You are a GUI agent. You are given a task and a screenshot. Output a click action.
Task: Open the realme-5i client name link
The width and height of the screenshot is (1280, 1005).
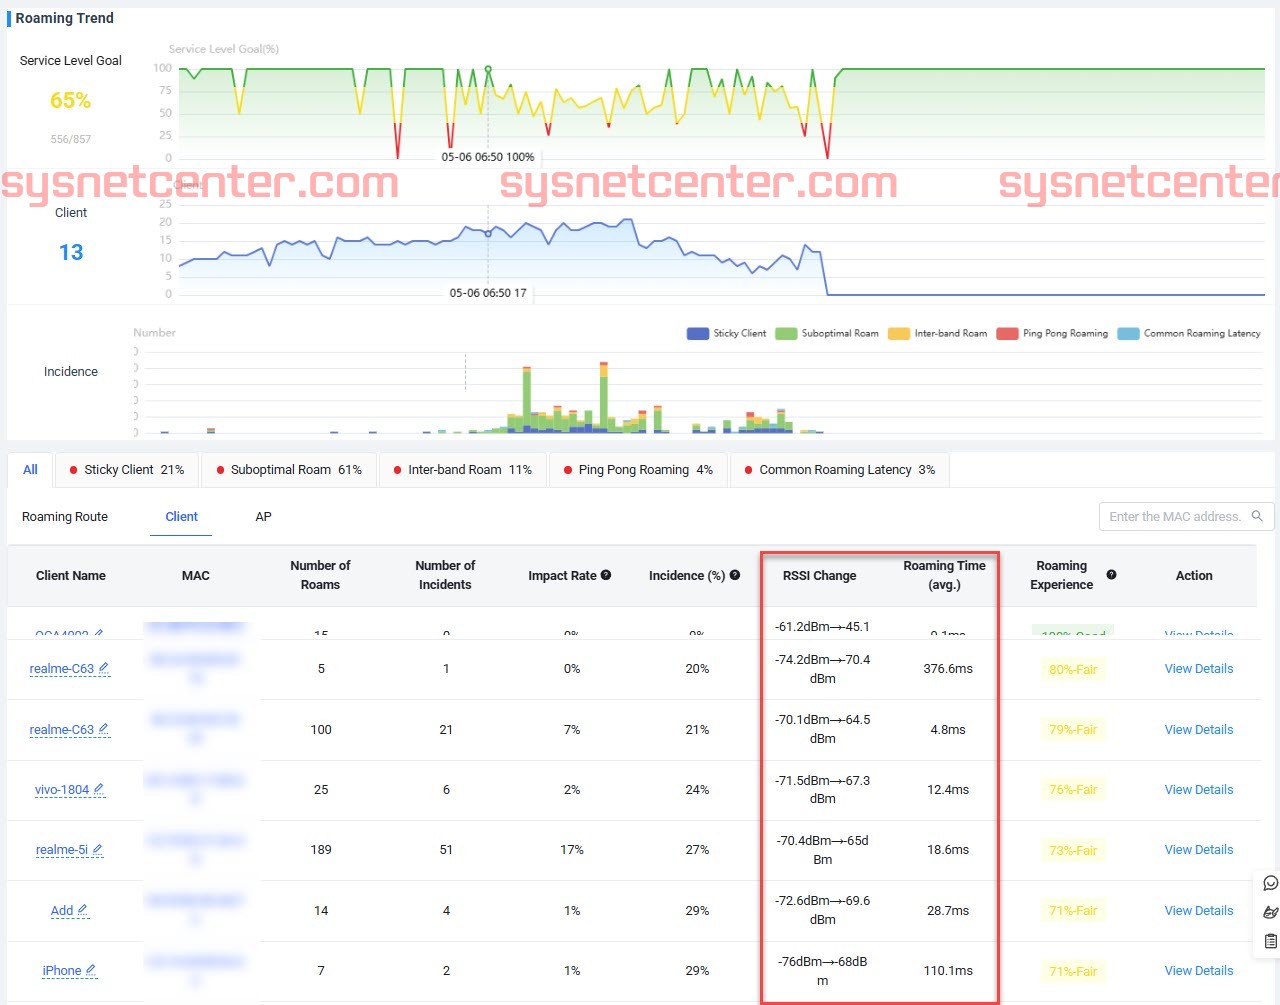62,849
